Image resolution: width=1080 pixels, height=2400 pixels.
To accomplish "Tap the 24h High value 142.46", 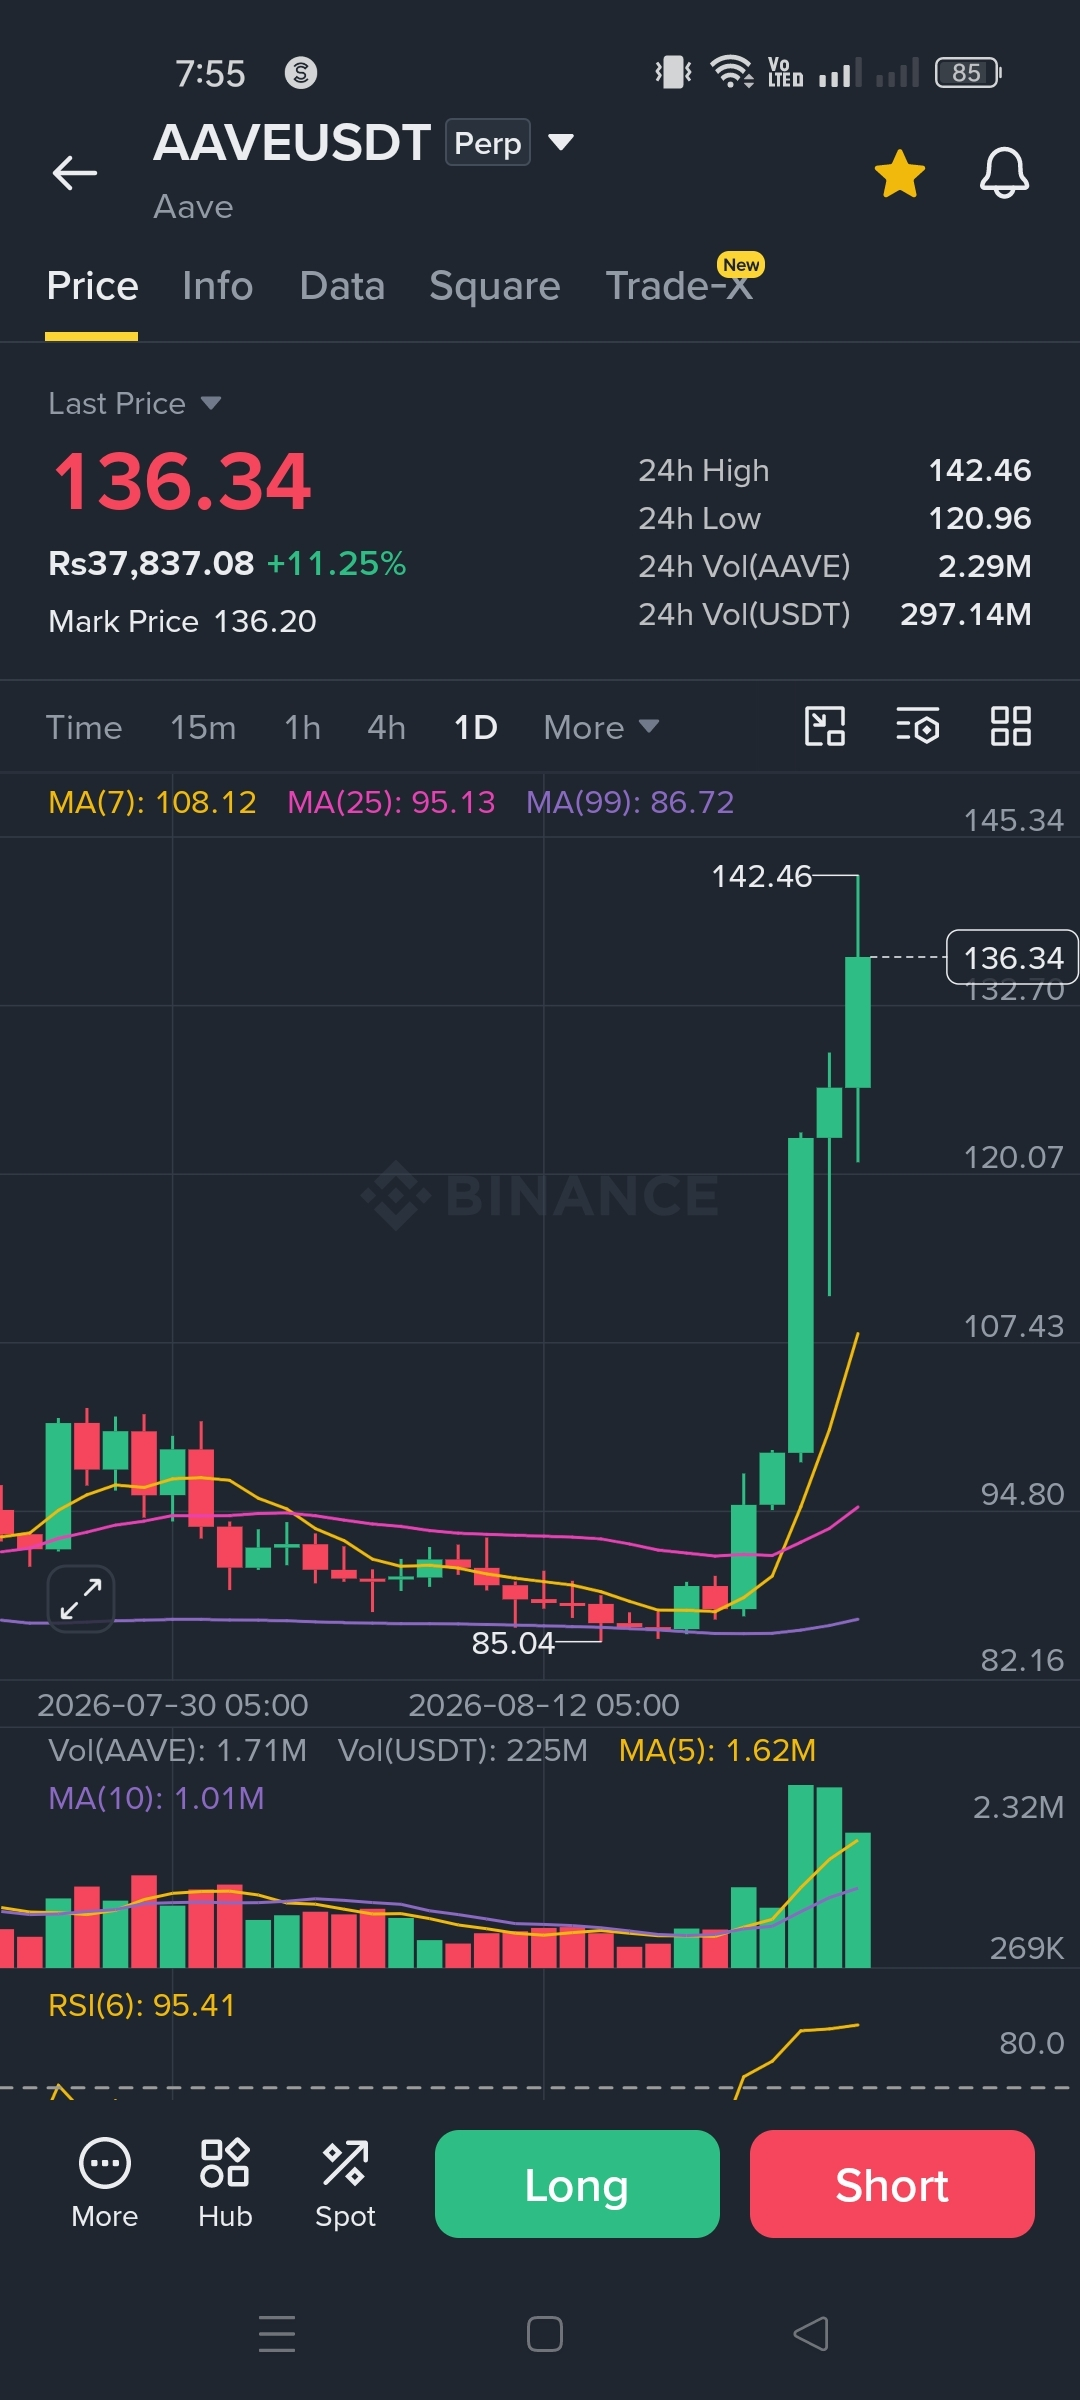I will [979, 470].
